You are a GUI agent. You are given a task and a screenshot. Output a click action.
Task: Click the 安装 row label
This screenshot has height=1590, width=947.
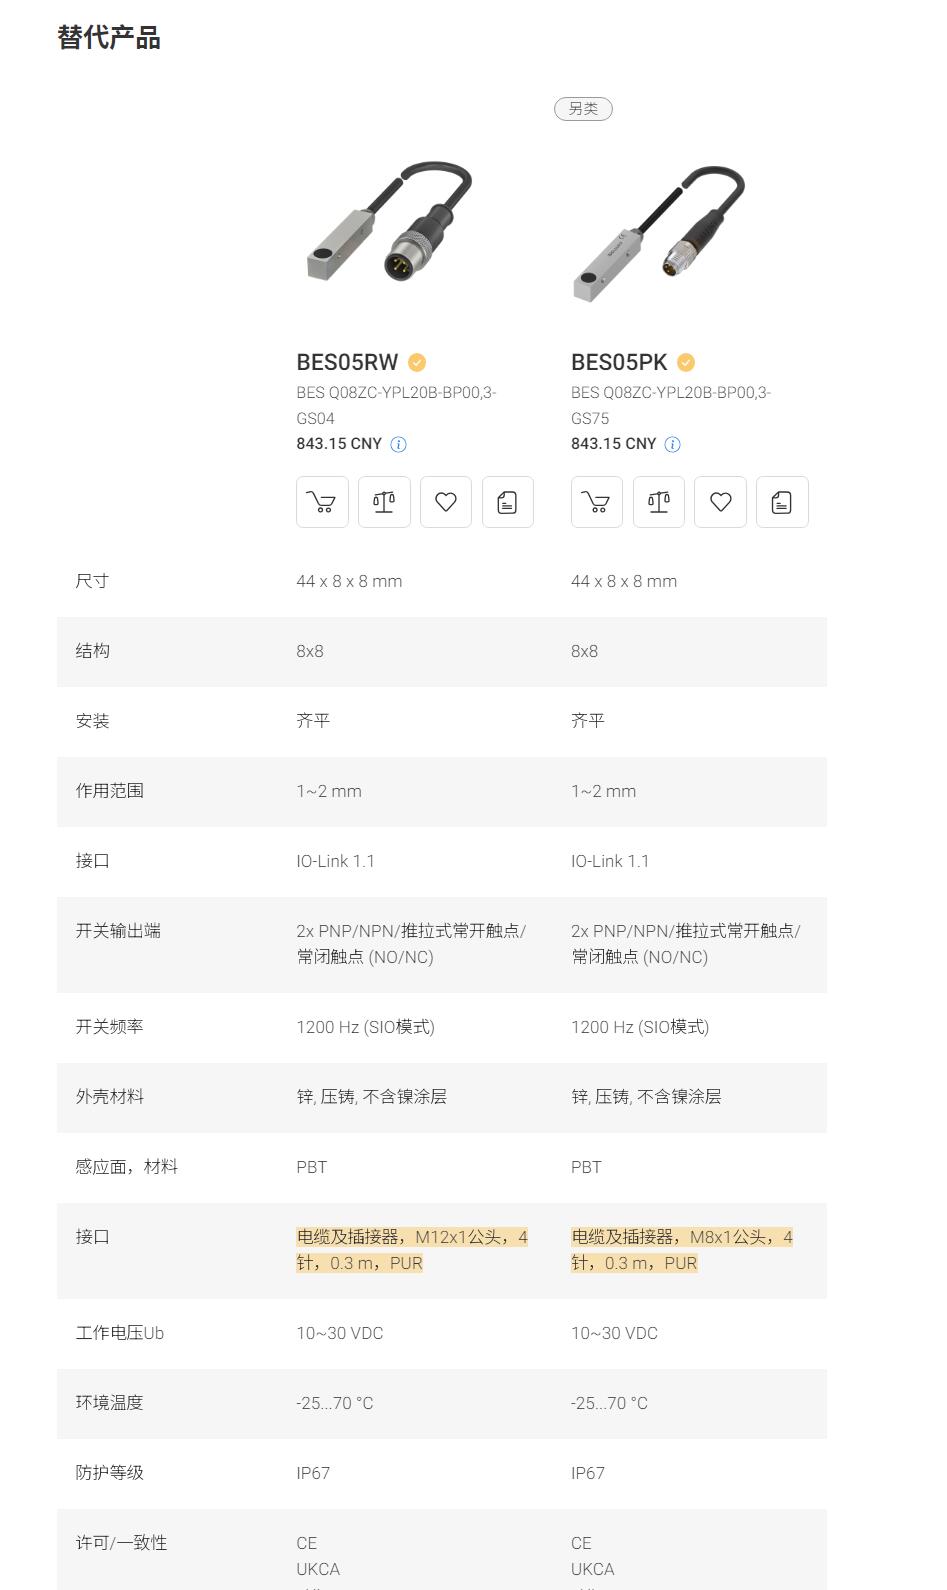point(92,721)
